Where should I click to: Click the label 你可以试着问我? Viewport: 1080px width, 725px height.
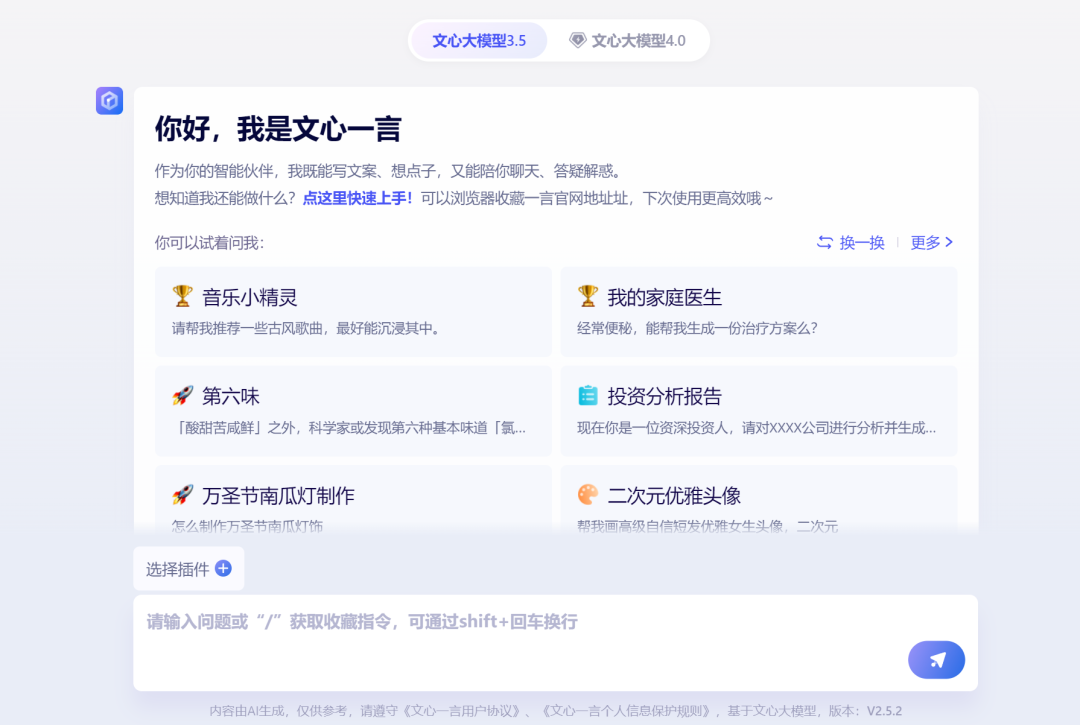209,243
